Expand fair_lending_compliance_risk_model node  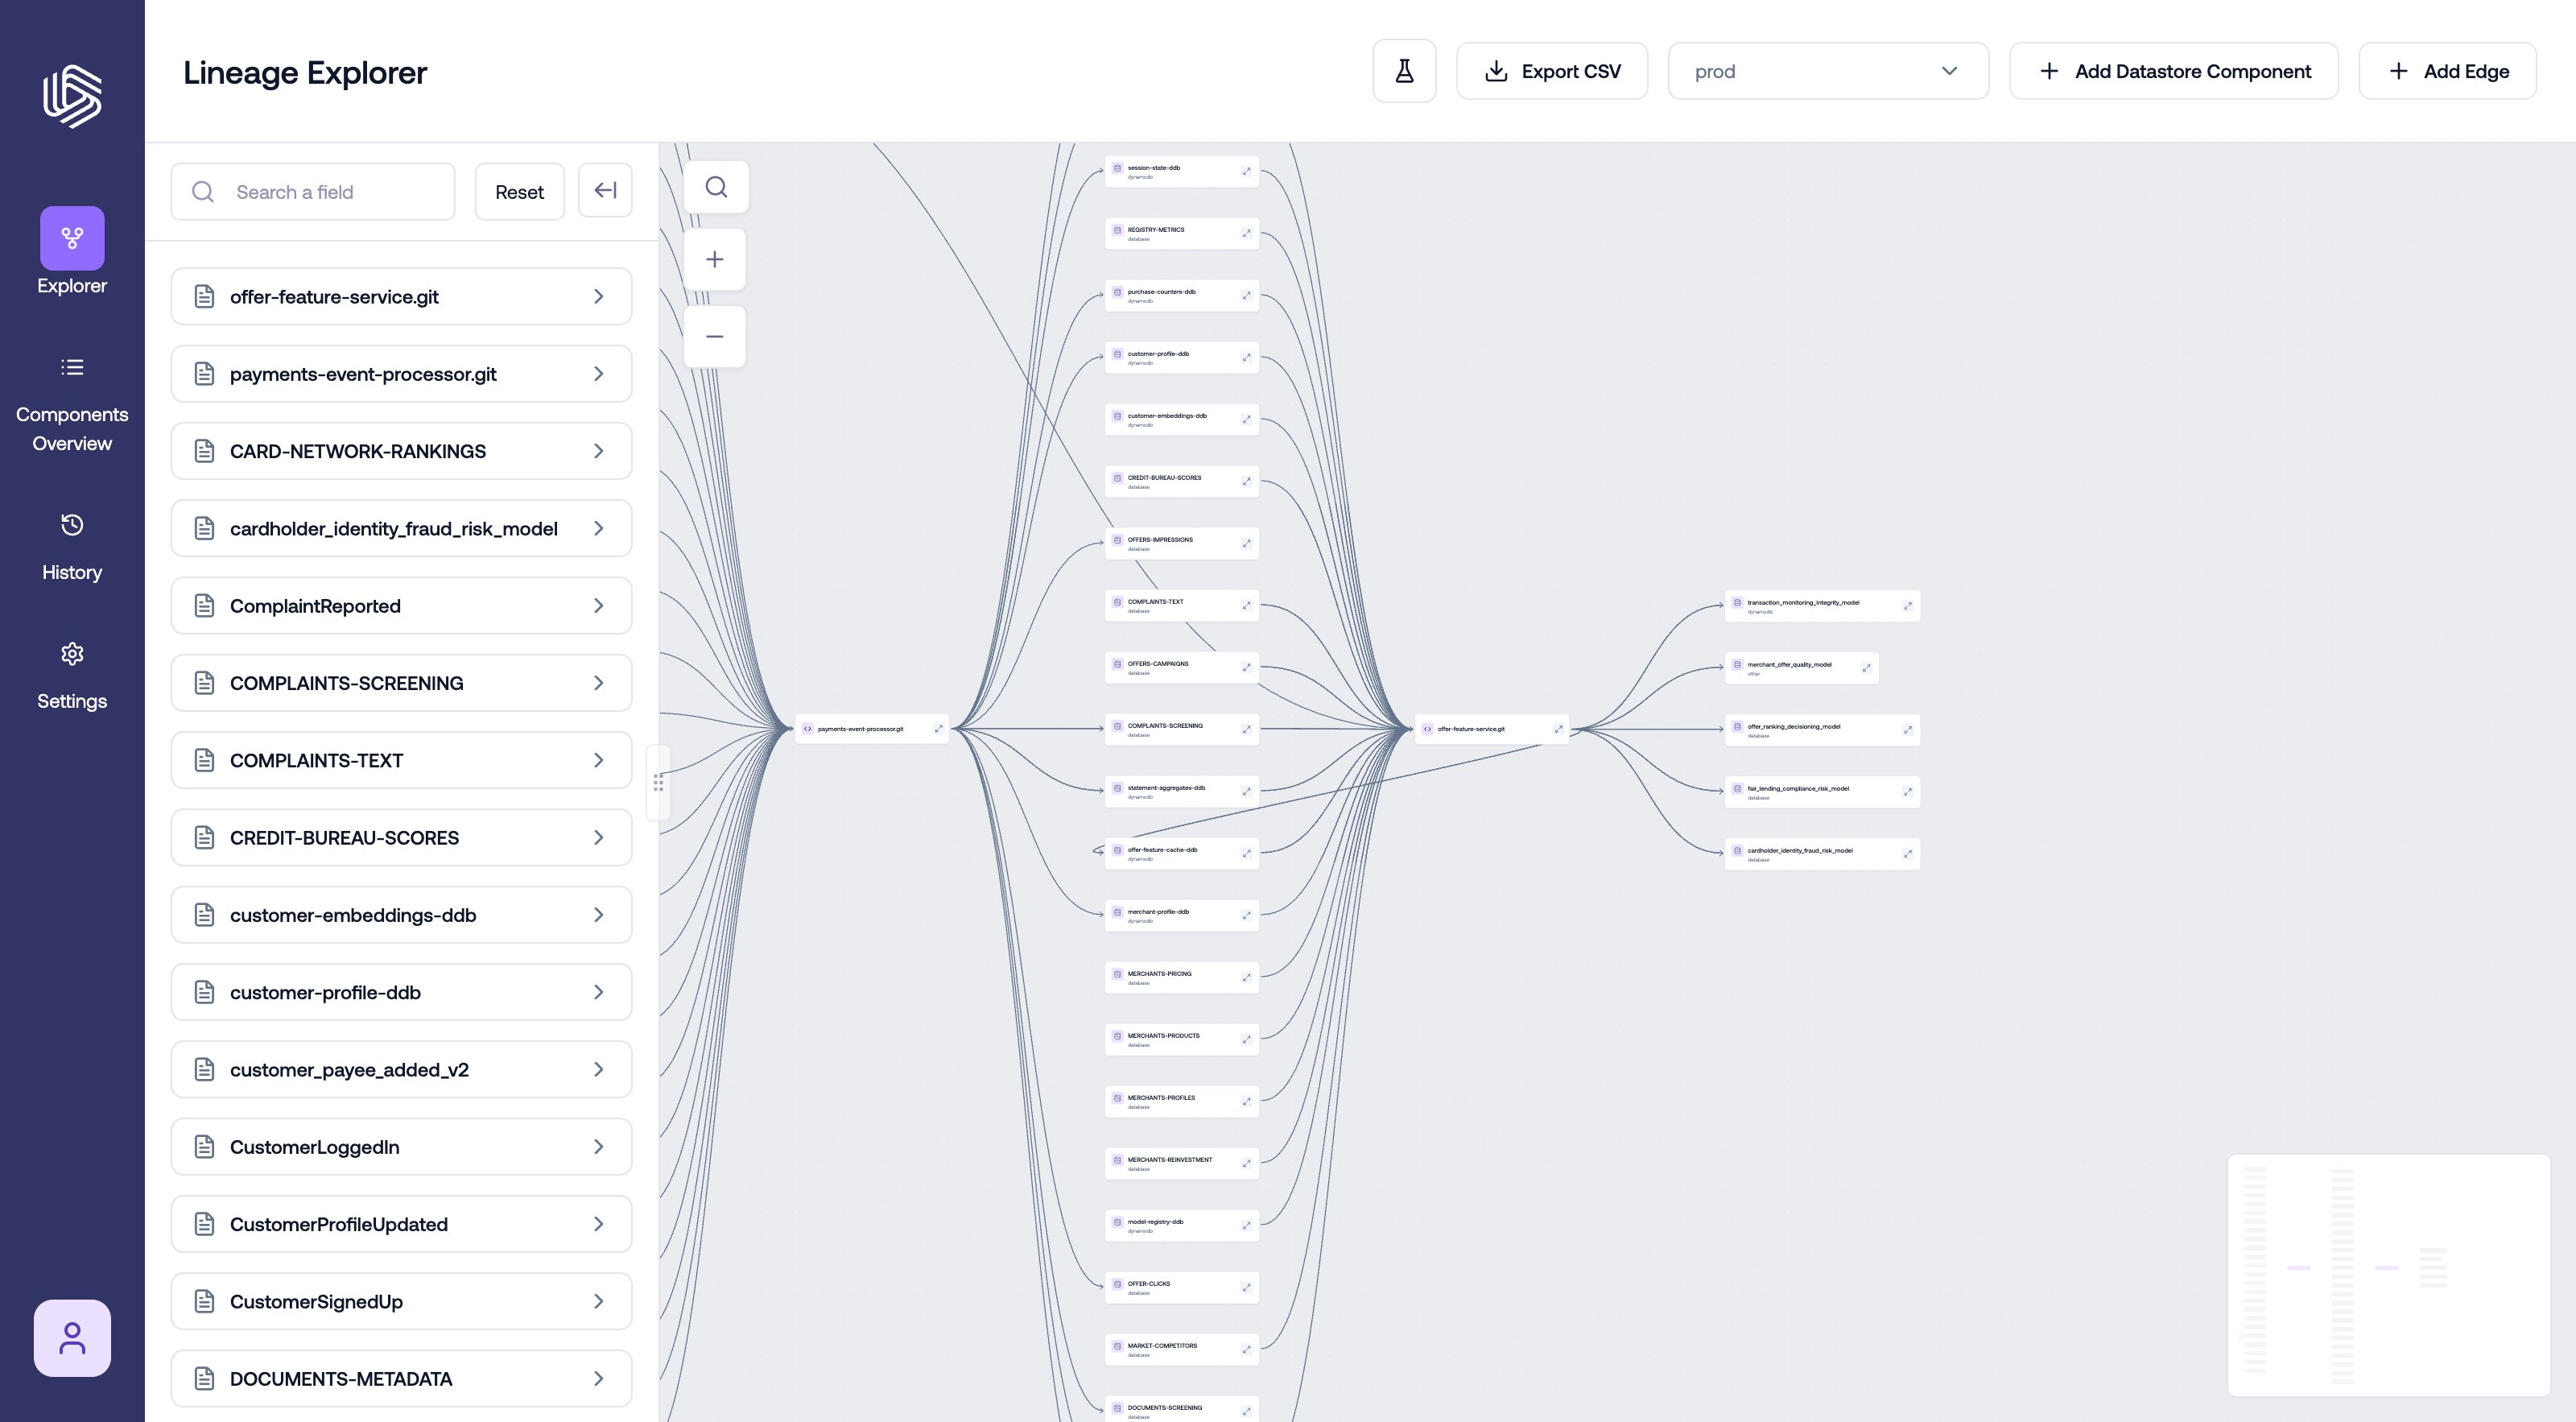coord(1907,792)
